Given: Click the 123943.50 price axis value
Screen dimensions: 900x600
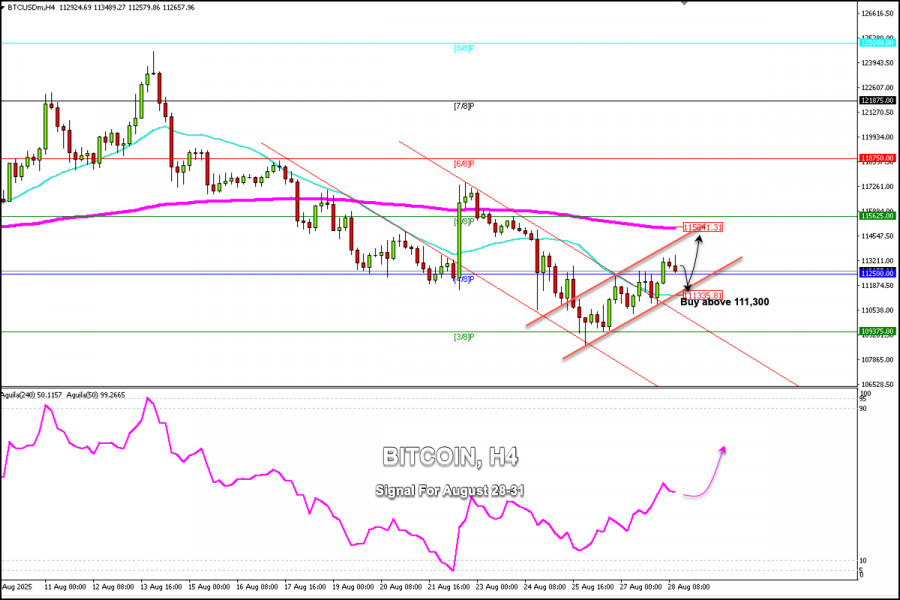Looking at the screenshot, I should pyautogui.click(x=877, y=63).
